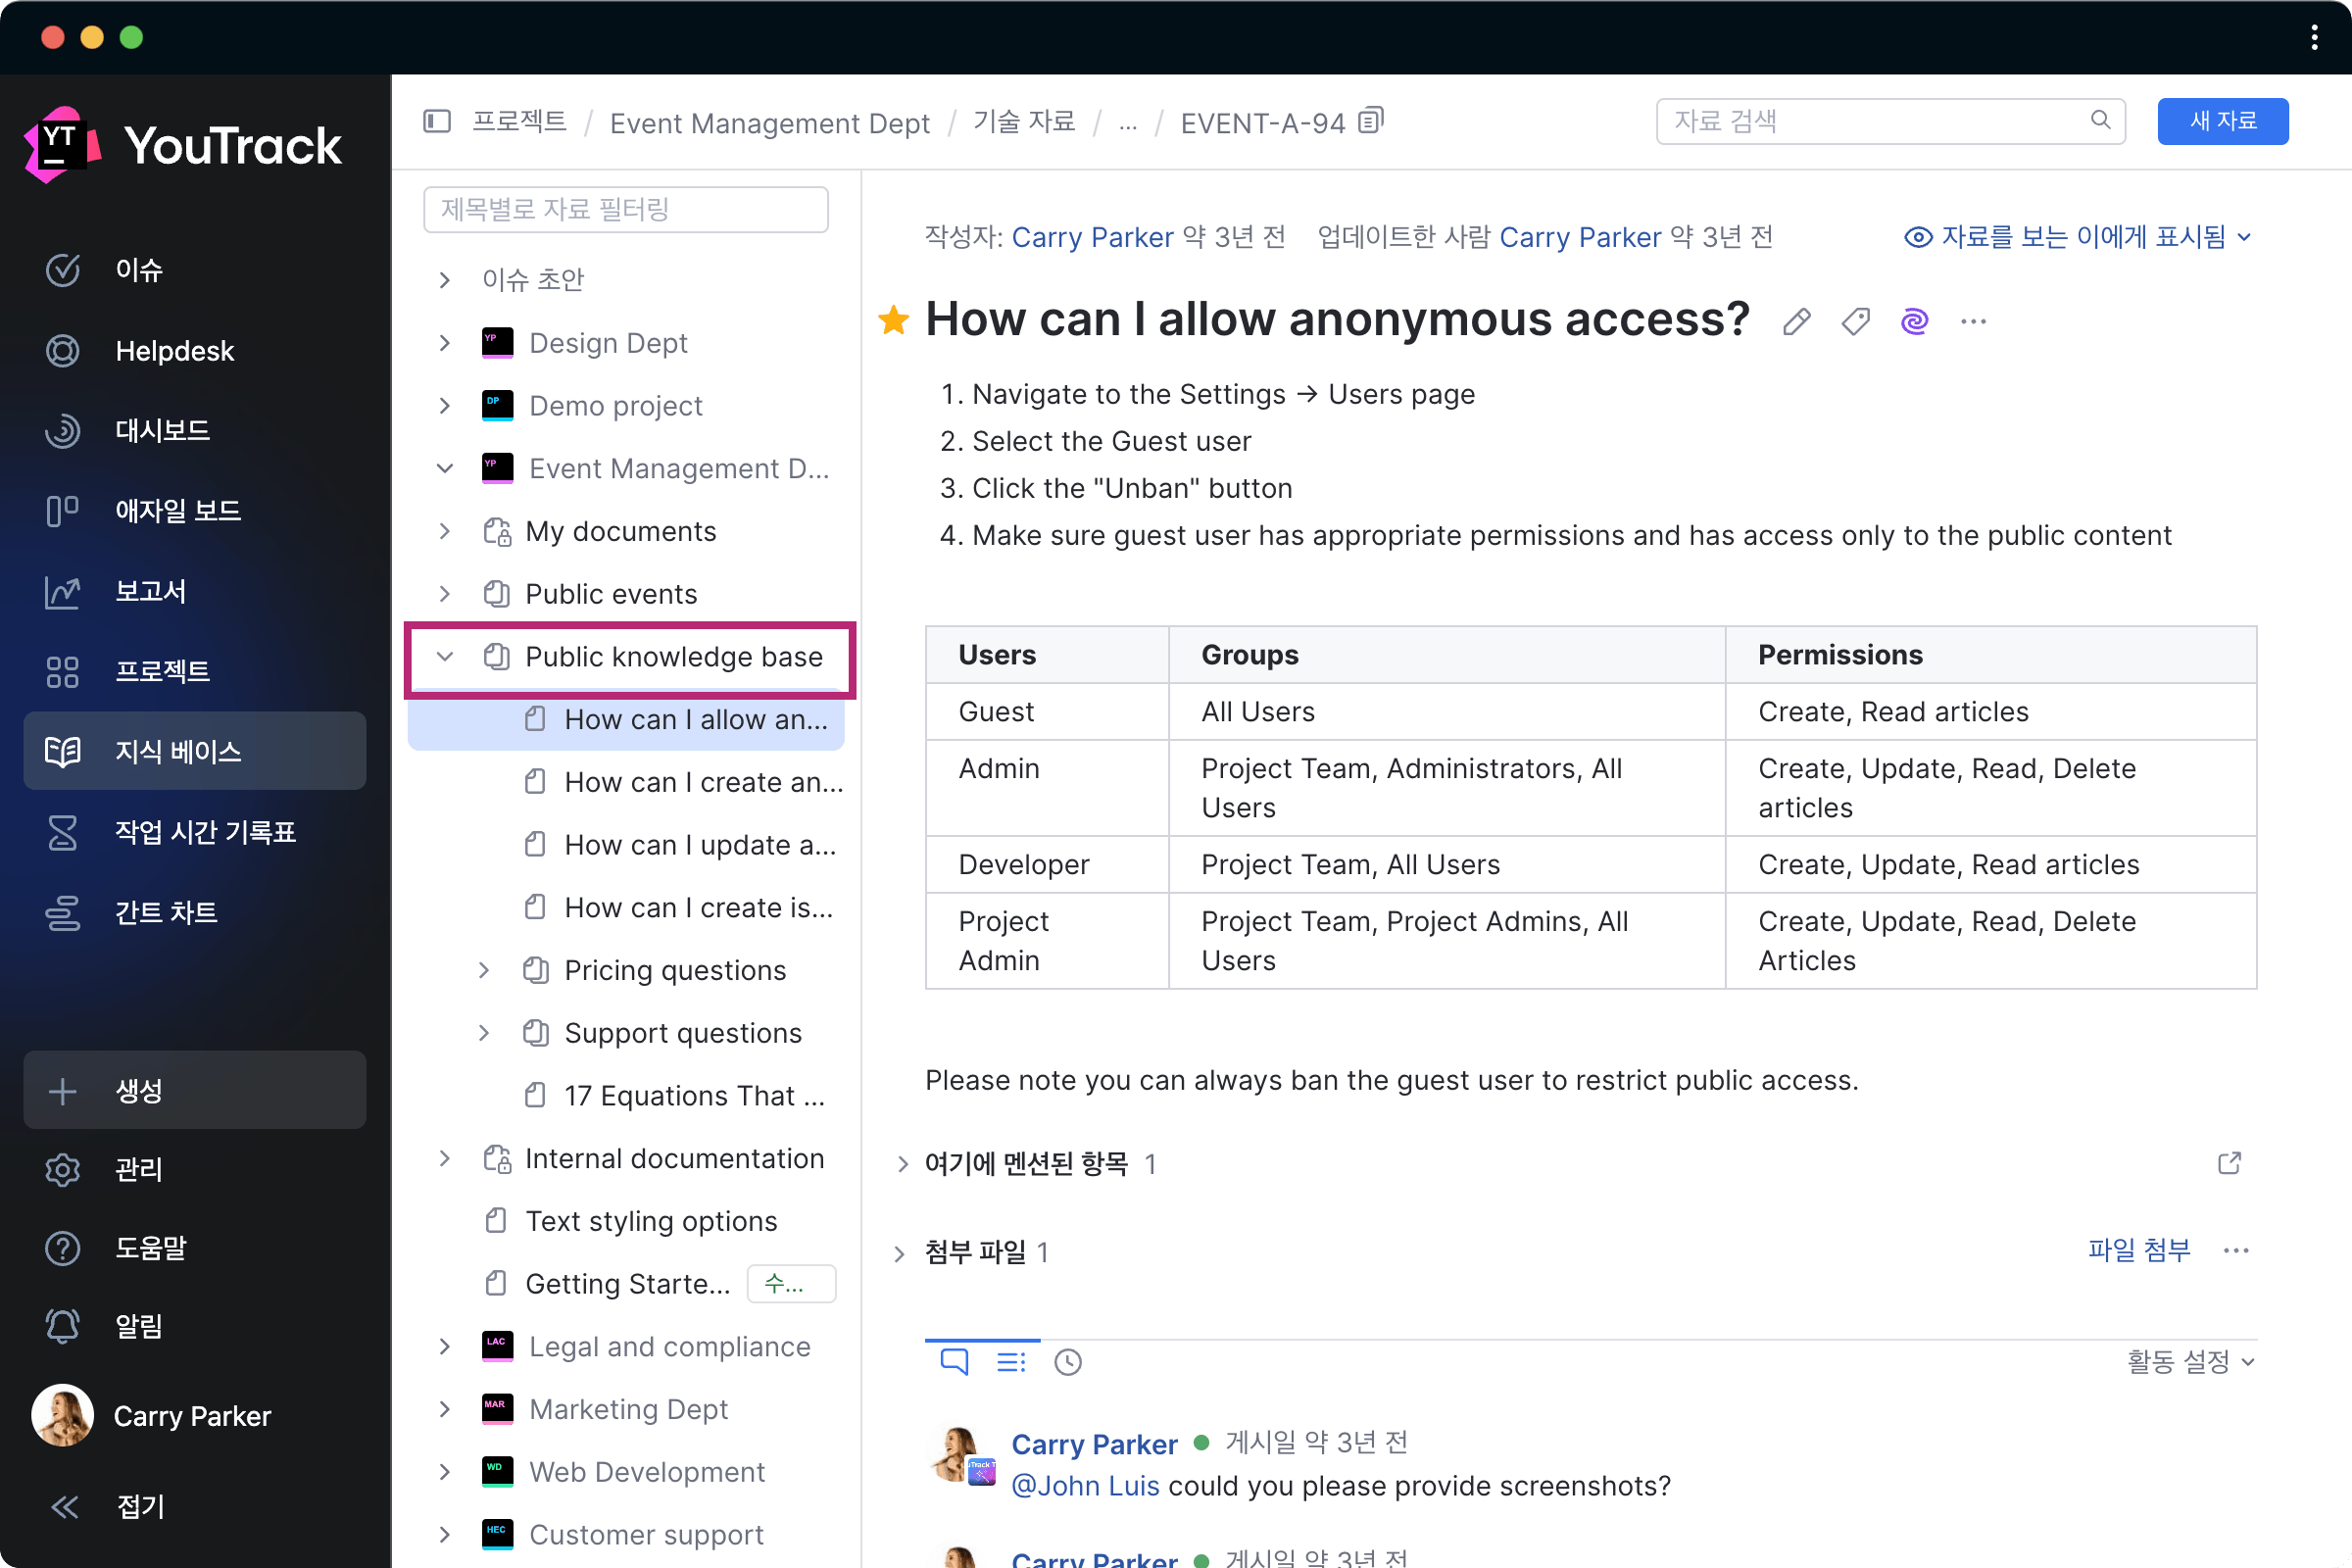Copy the EVENT-A-94 article ID icon
Screen dimensions: 2352x1568
[x=1371, y=122]
